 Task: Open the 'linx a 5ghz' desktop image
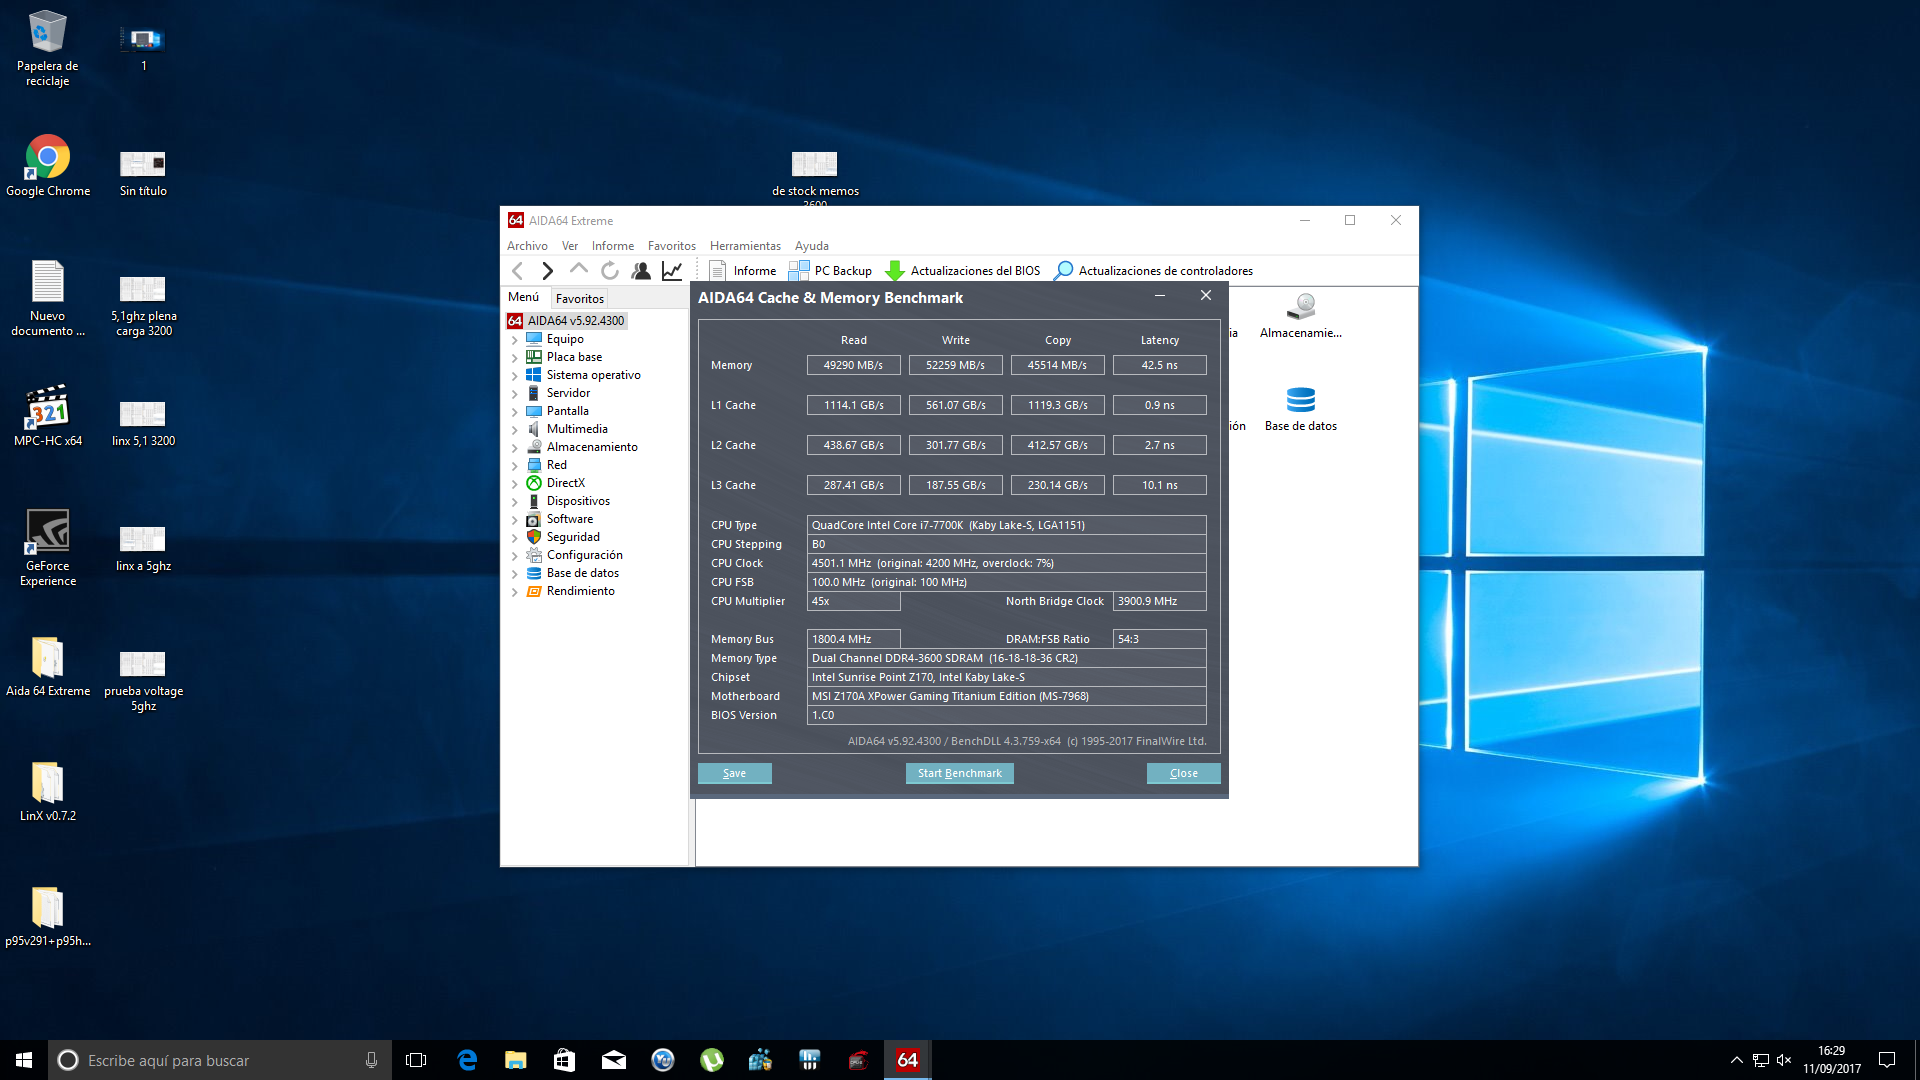(x=143, y=548)
